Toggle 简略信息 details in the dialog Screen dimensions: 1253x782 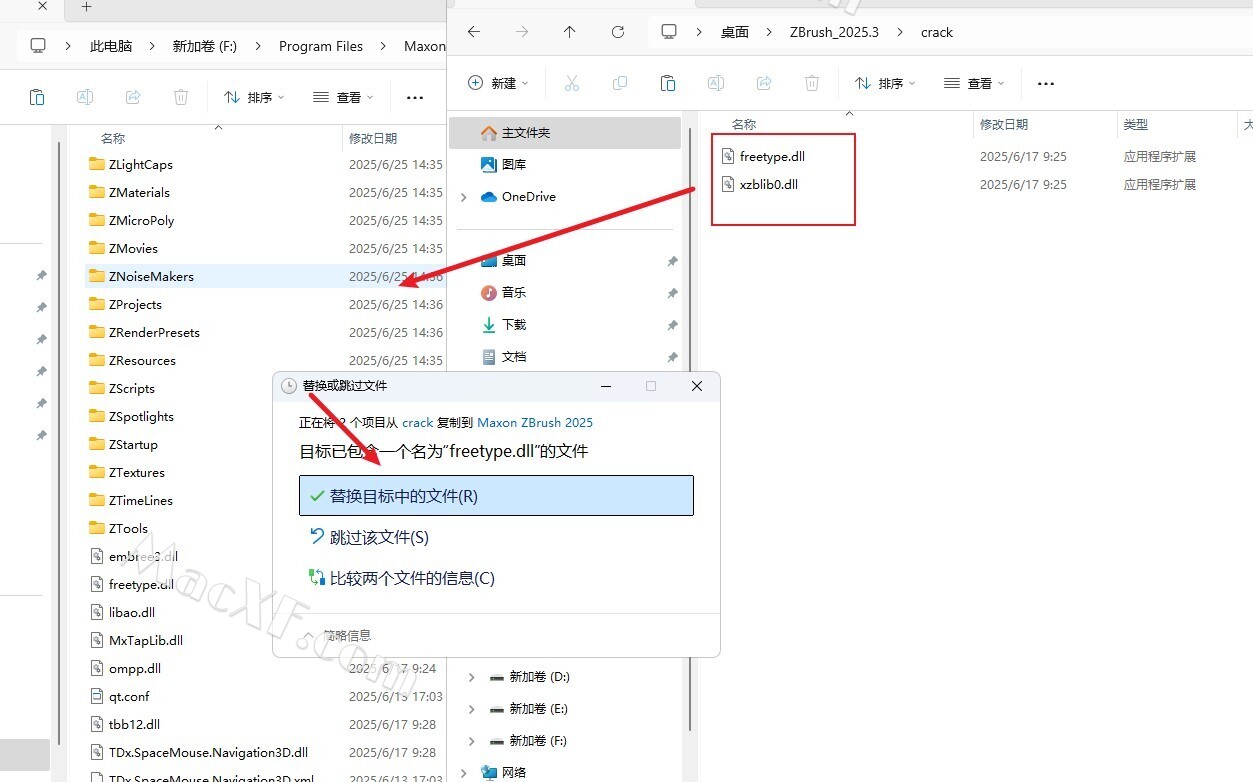pyautogui.click(x=337, y=635)
